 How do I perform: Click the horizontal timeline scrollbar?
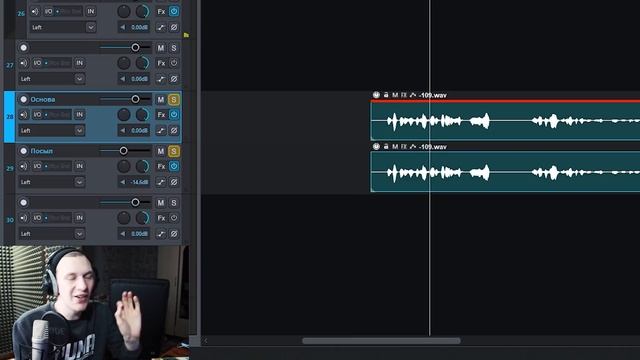(x=381, y=341)
